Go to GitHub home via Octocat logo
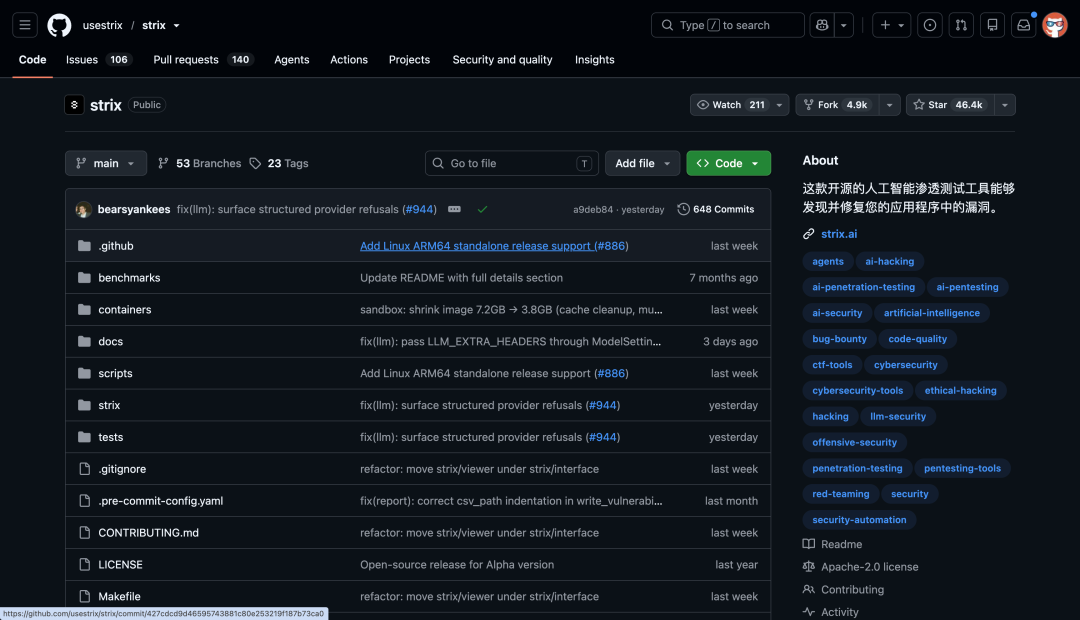The width and height of the screenshot is (1080, 620). click(59, 25)
